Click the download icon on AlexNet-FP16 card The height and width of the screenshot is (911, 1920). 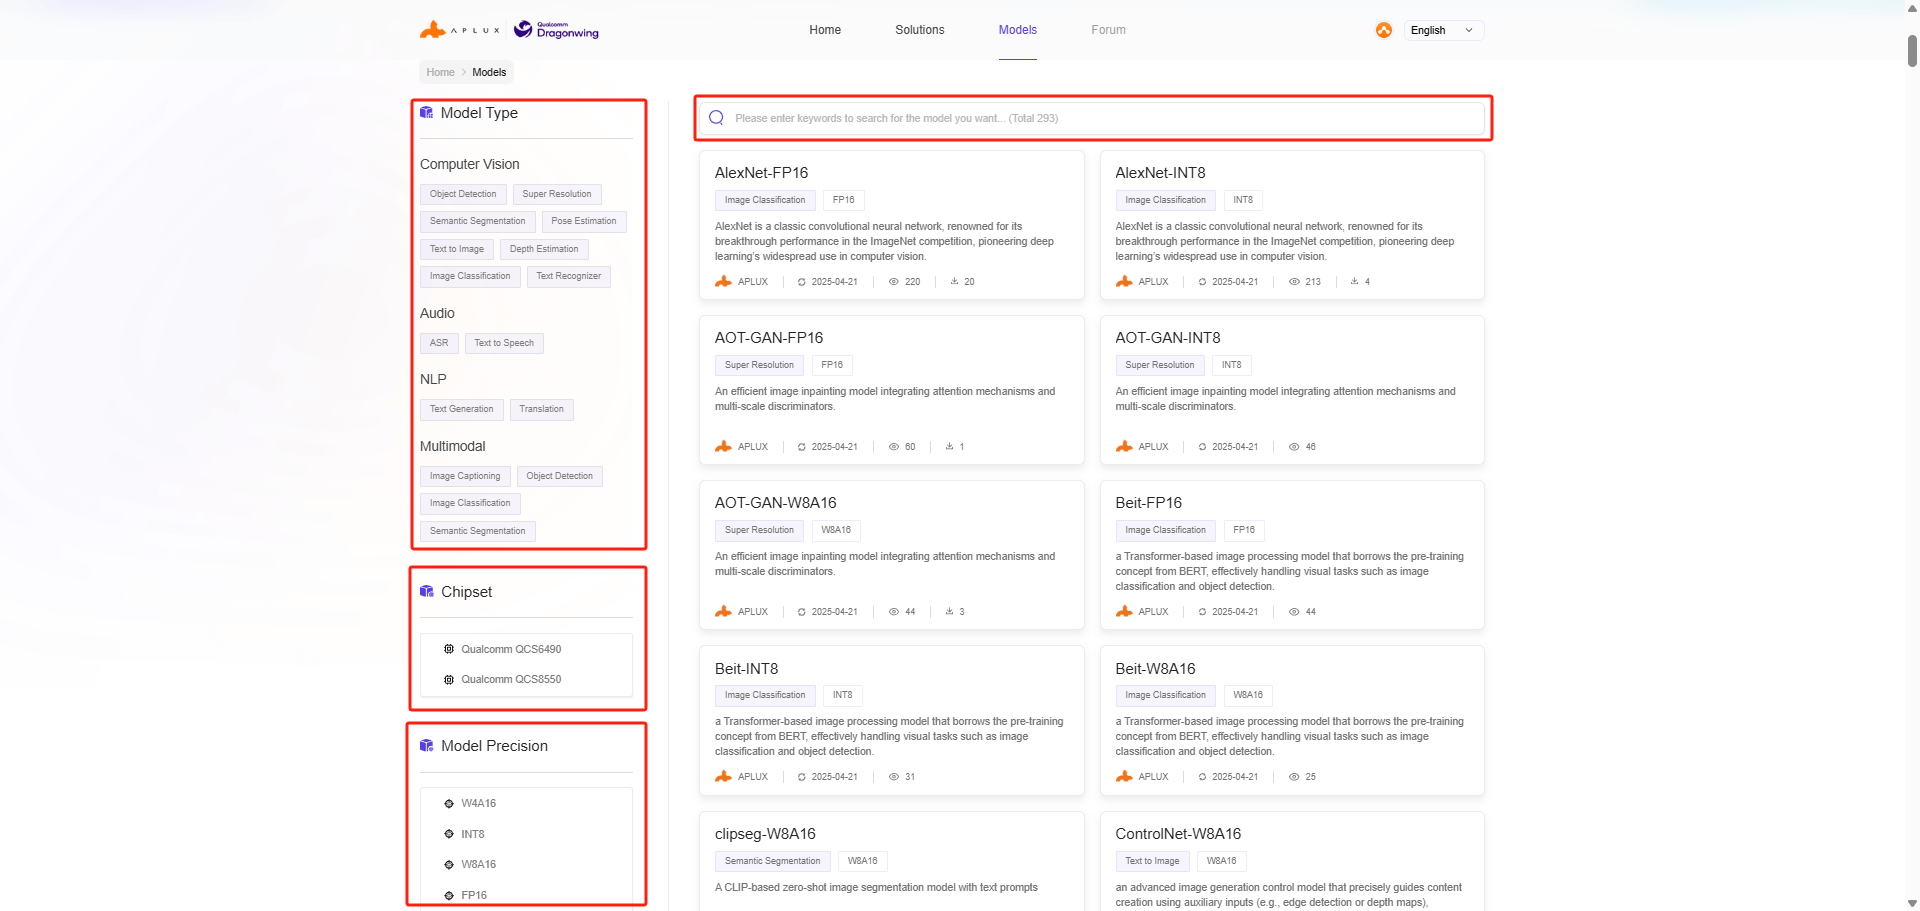(x=954, y=282)
